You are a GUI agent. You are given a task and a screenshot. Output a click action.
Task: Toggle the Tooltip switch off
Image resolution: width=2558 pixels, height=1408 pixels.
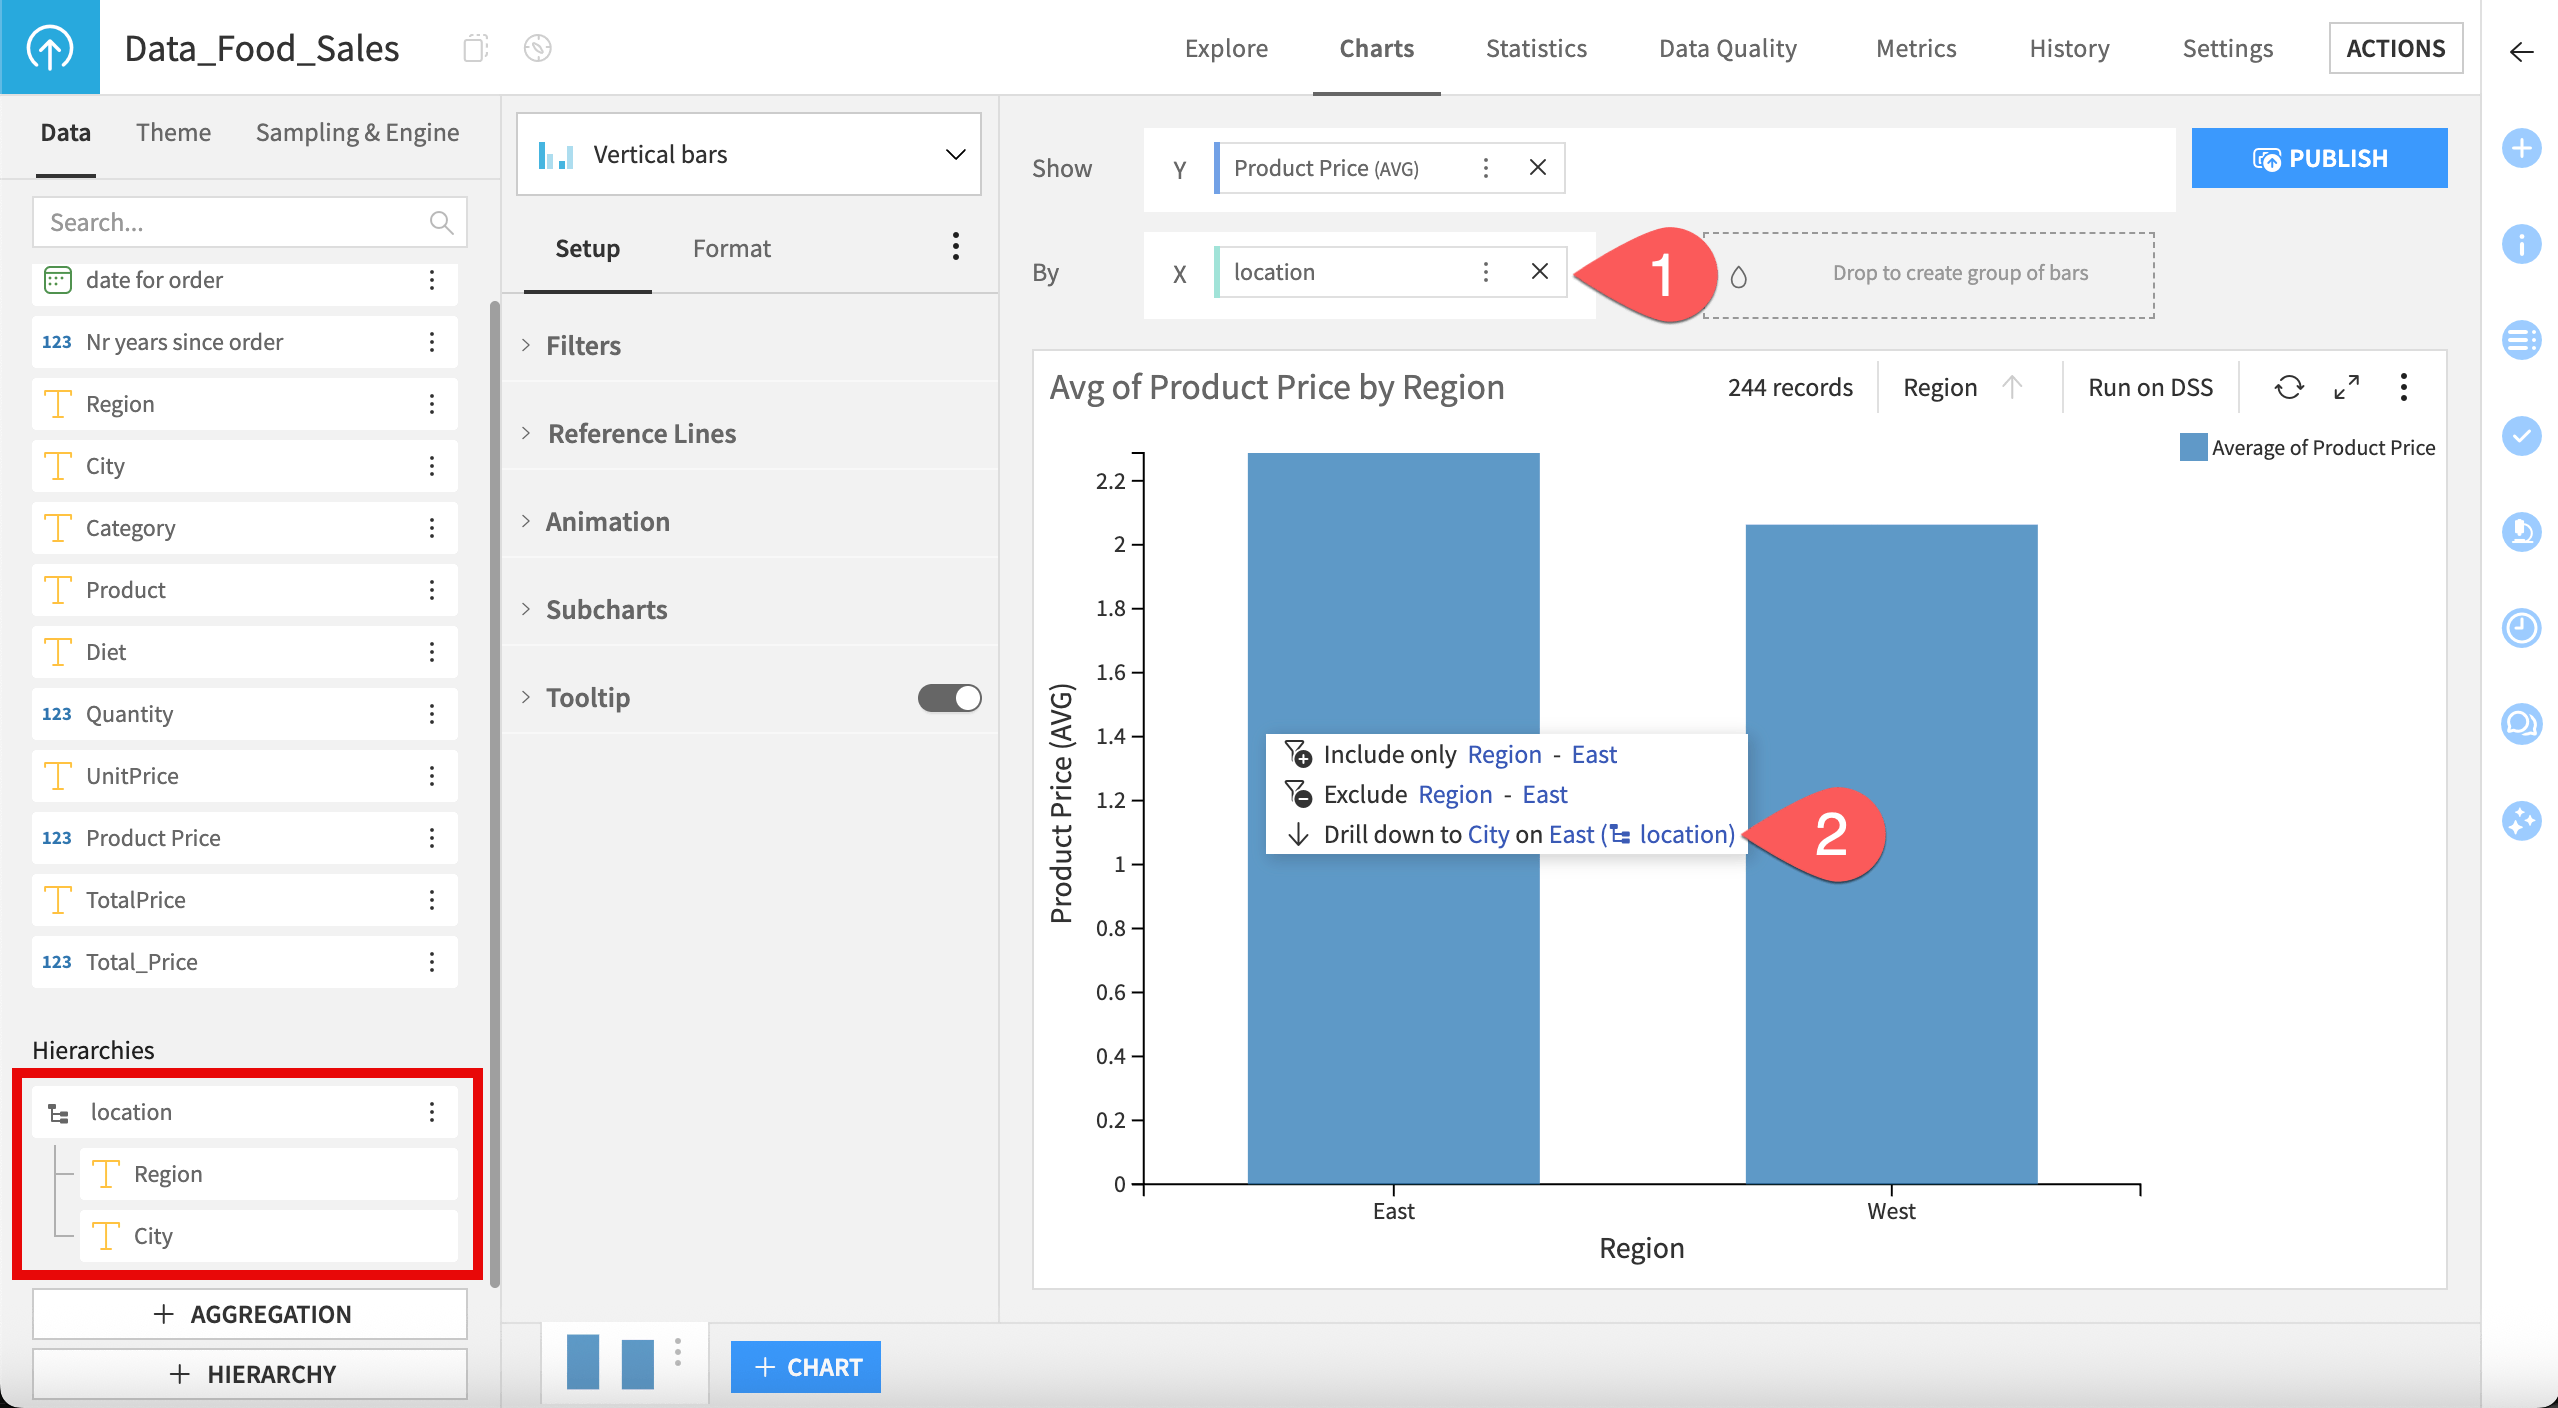click(949, 697)
